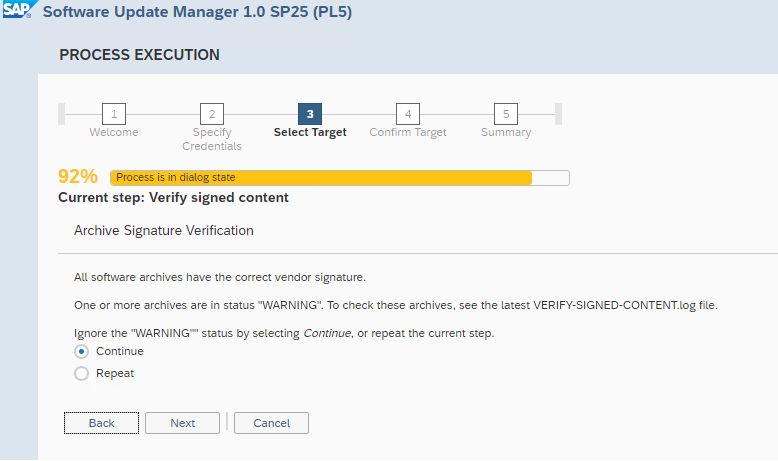Choose the Repeat radio option
Image resolution: width=778 pixels, height=461 pixels.
82,374
